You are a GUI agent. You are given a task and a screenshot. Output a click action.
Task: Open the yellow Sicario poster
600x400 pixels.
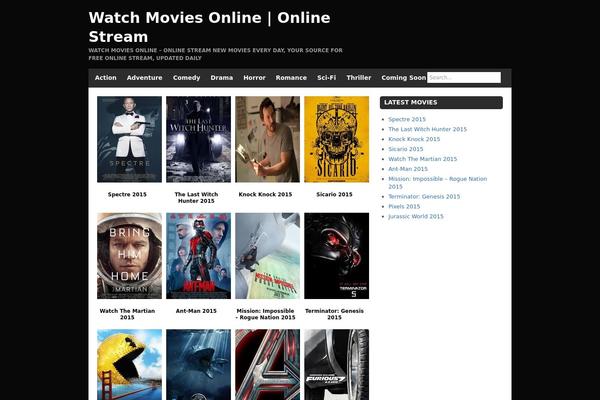click(x=336, y=139)
